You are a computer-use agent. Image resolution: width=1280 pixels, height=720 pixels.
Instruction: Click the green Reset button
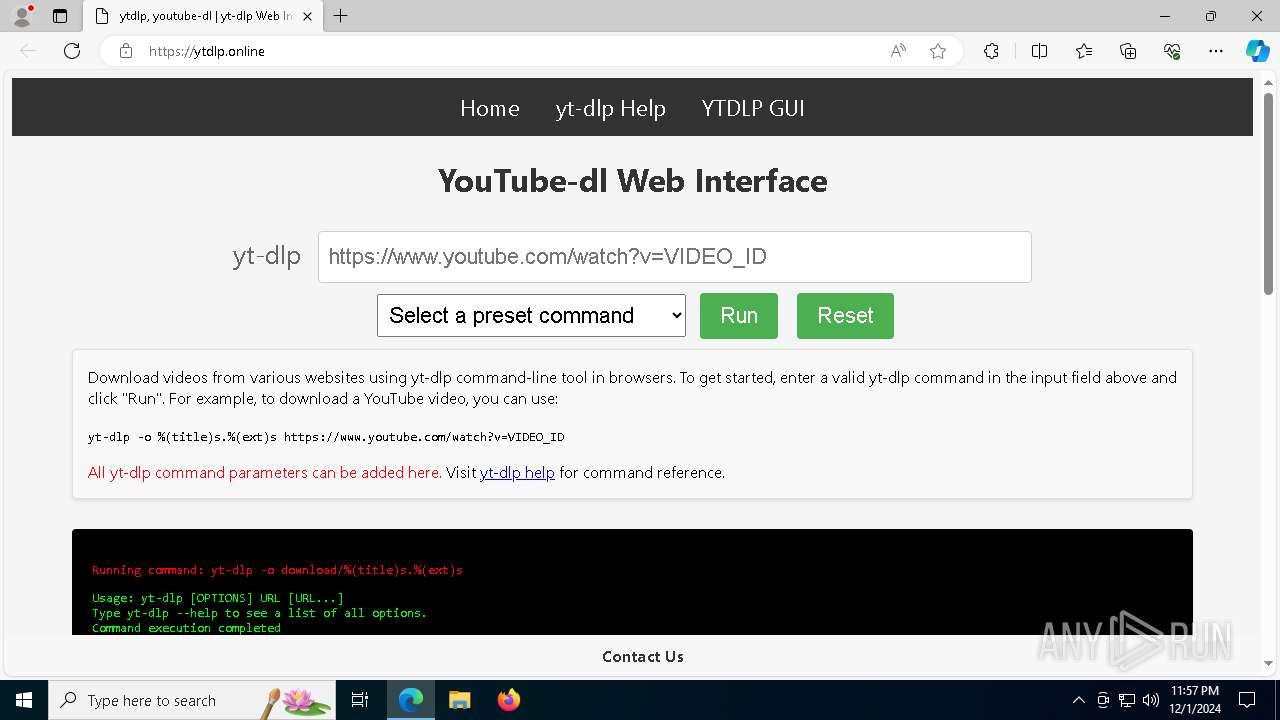[845, 316]
